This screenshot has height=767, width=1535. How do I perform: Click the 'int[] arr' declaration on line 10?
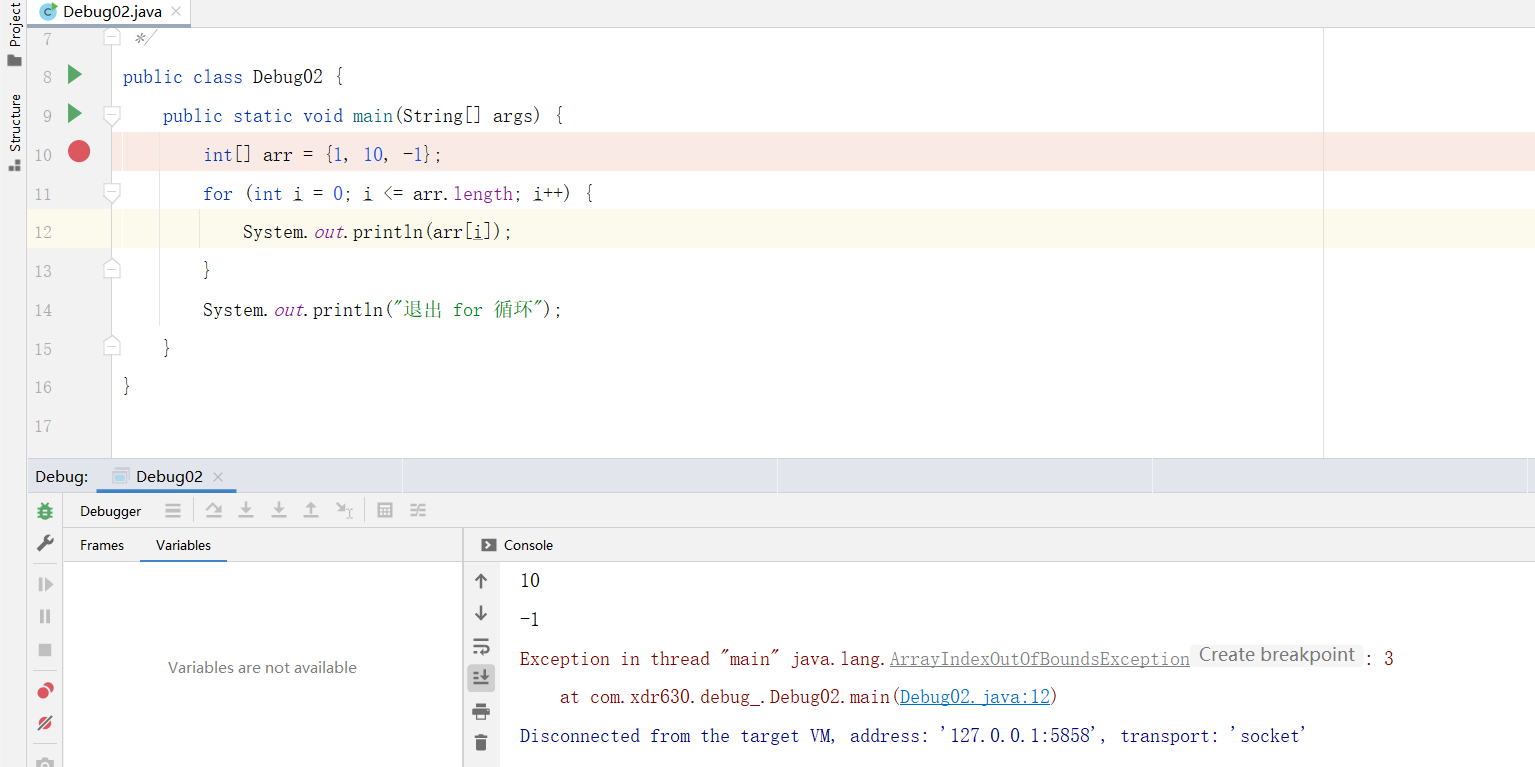coord(248,155)
